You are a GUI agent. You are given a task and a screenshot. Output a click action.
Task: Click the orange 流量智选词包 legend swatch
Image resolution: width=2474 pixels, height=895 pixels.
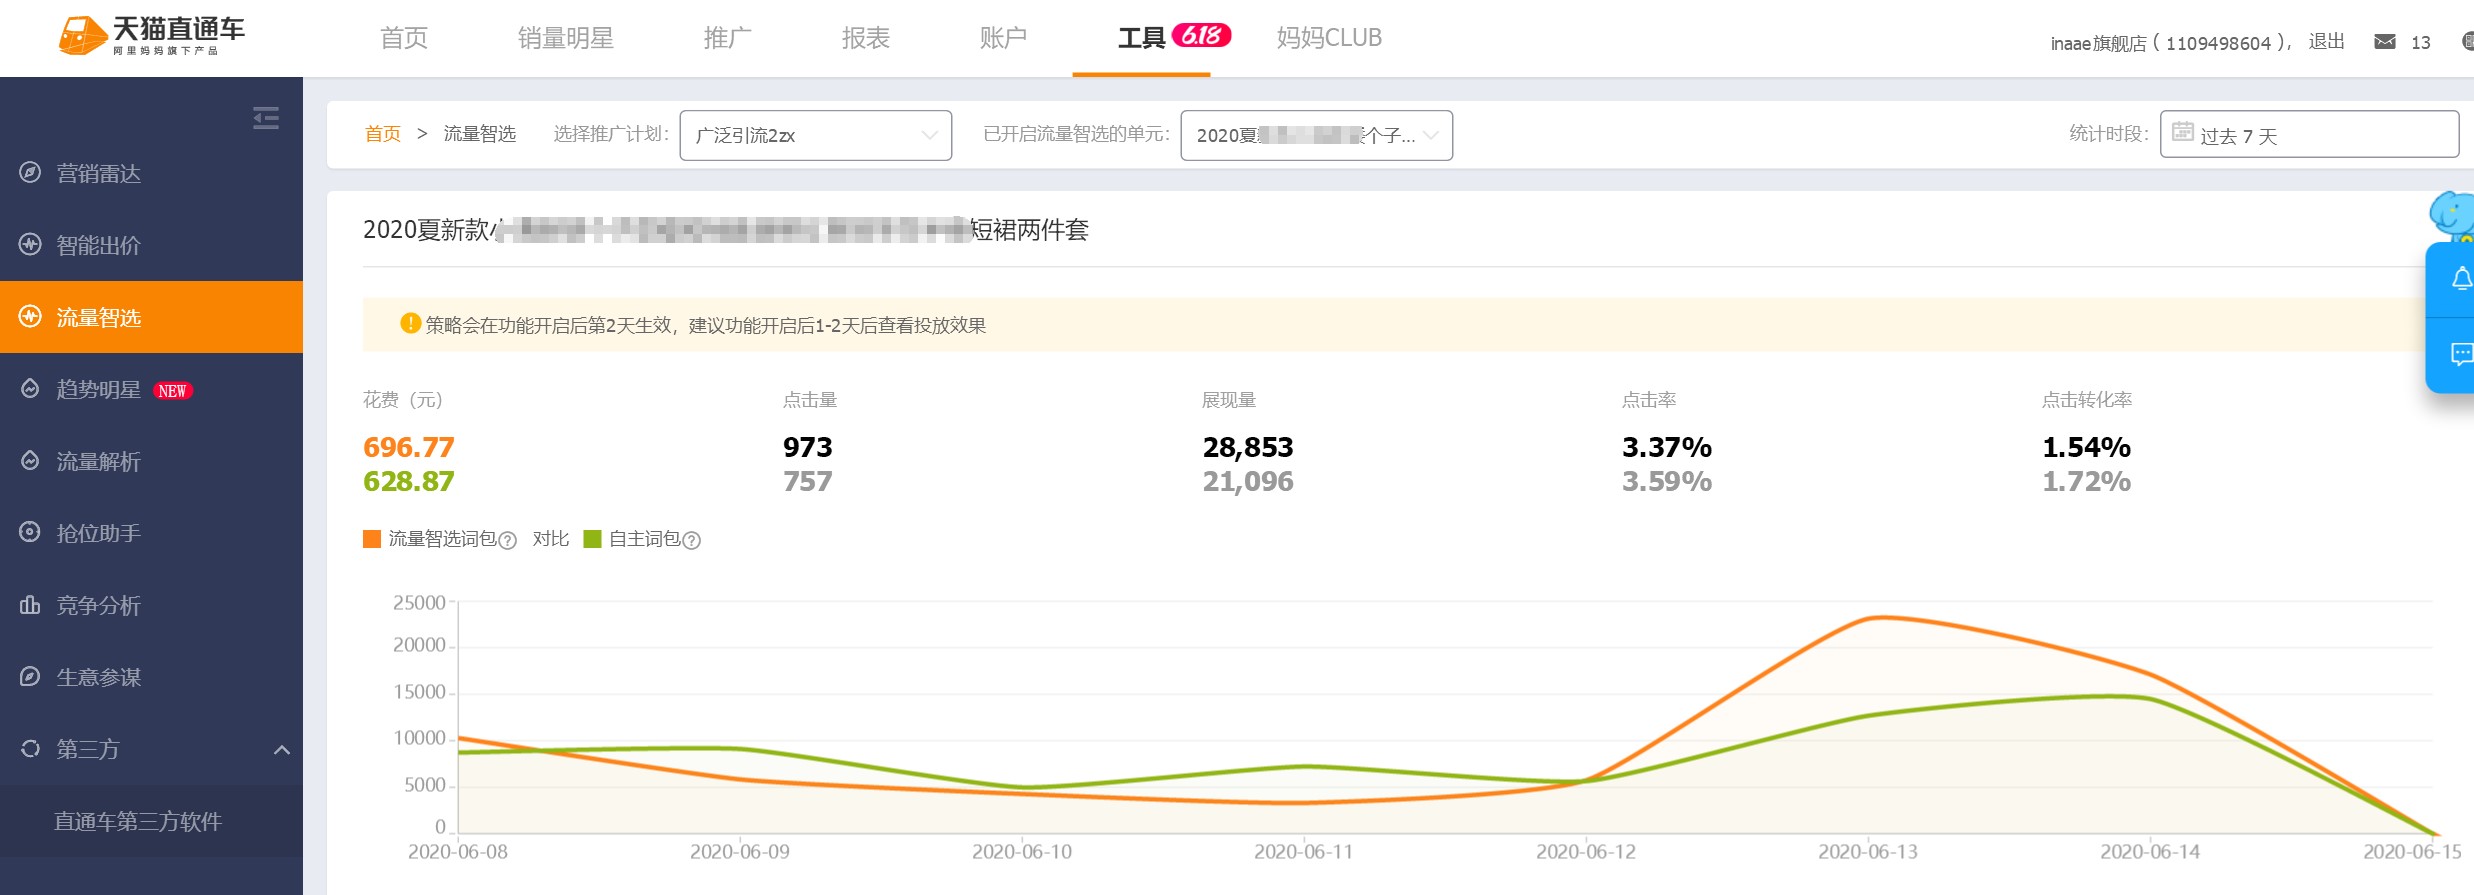click(372, 539)
